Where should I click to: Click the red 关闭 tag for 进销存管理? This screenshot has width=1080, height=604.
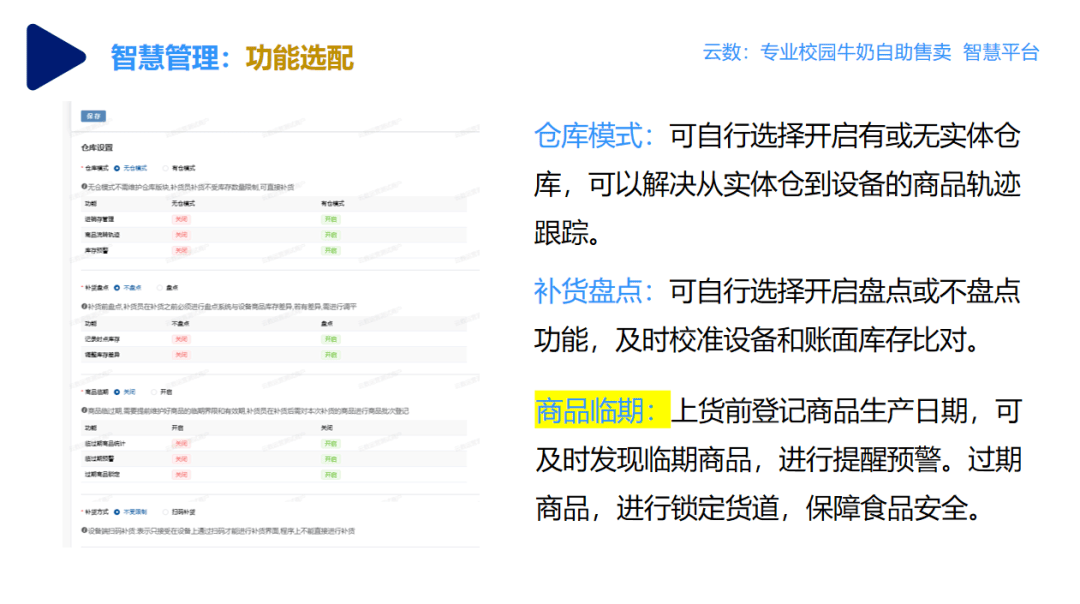click(x=181, y=219)
